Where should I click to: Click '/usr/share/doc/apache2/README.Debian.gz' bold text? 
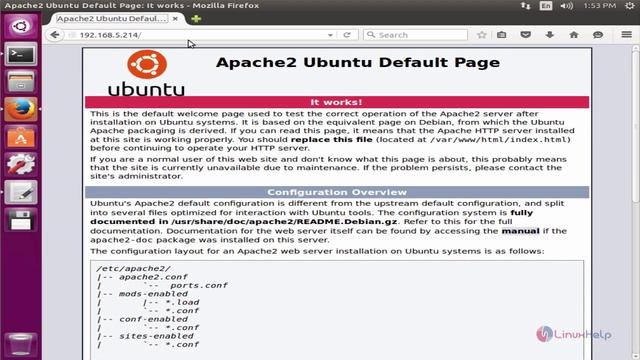(x=284, y=222)
